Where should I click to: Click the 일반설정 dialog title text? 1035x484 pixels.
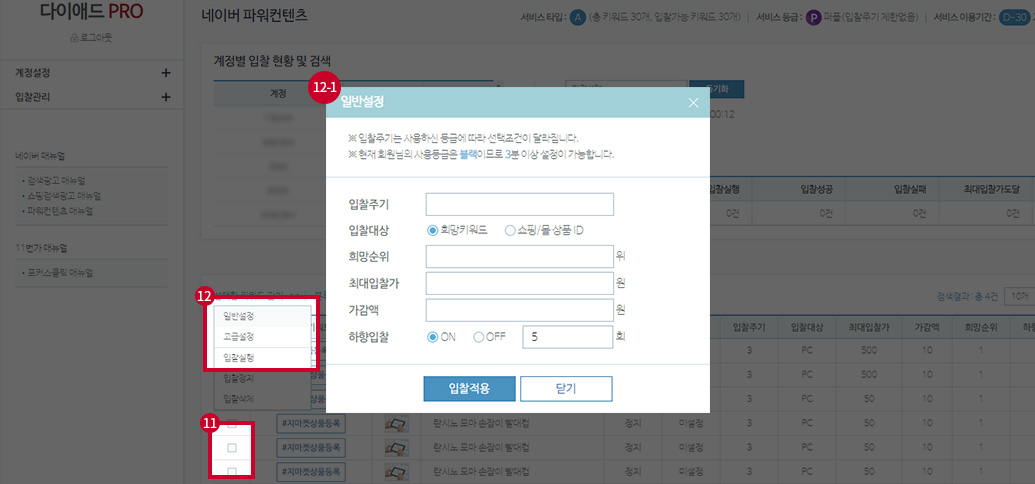(x=362, y=102)
